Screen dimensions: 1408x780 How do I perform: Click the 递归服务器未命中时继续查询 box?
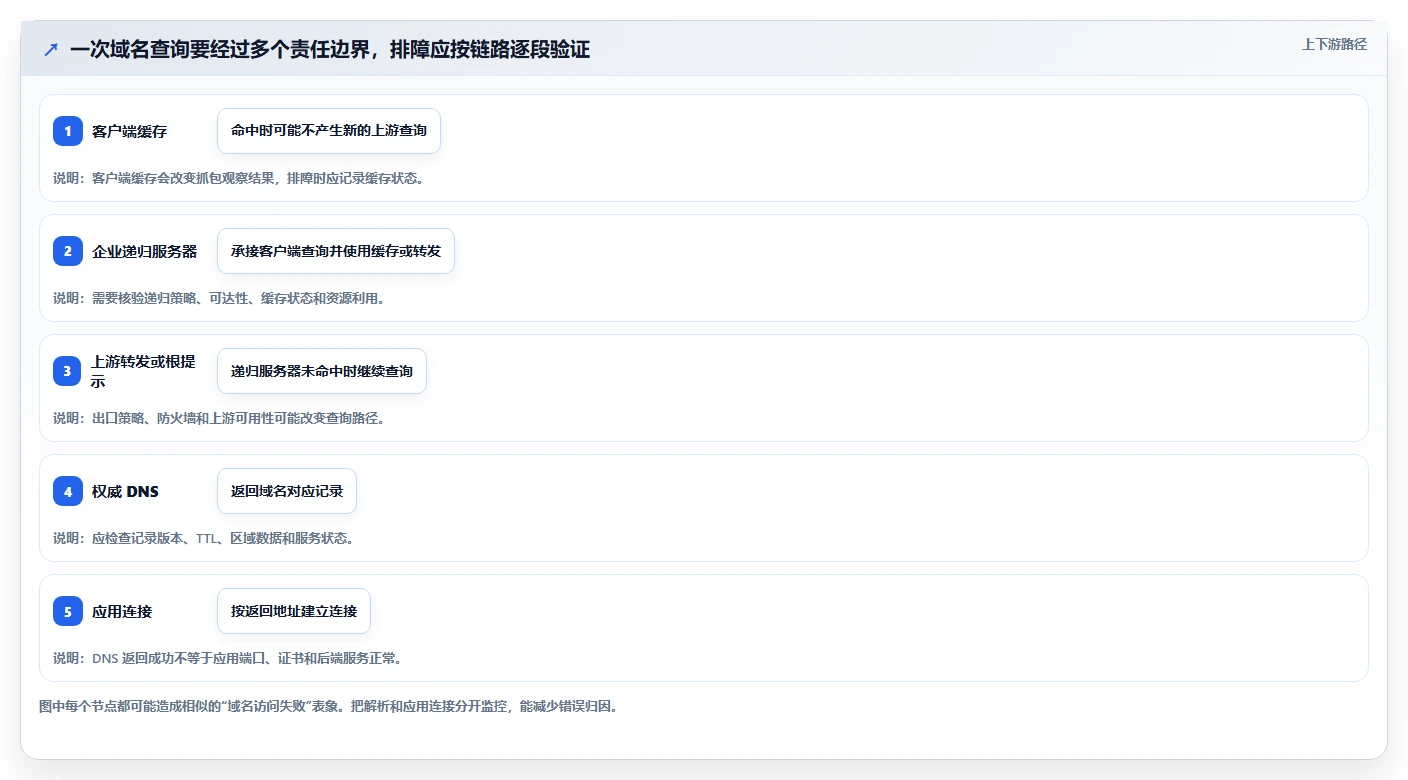(322, 371)
